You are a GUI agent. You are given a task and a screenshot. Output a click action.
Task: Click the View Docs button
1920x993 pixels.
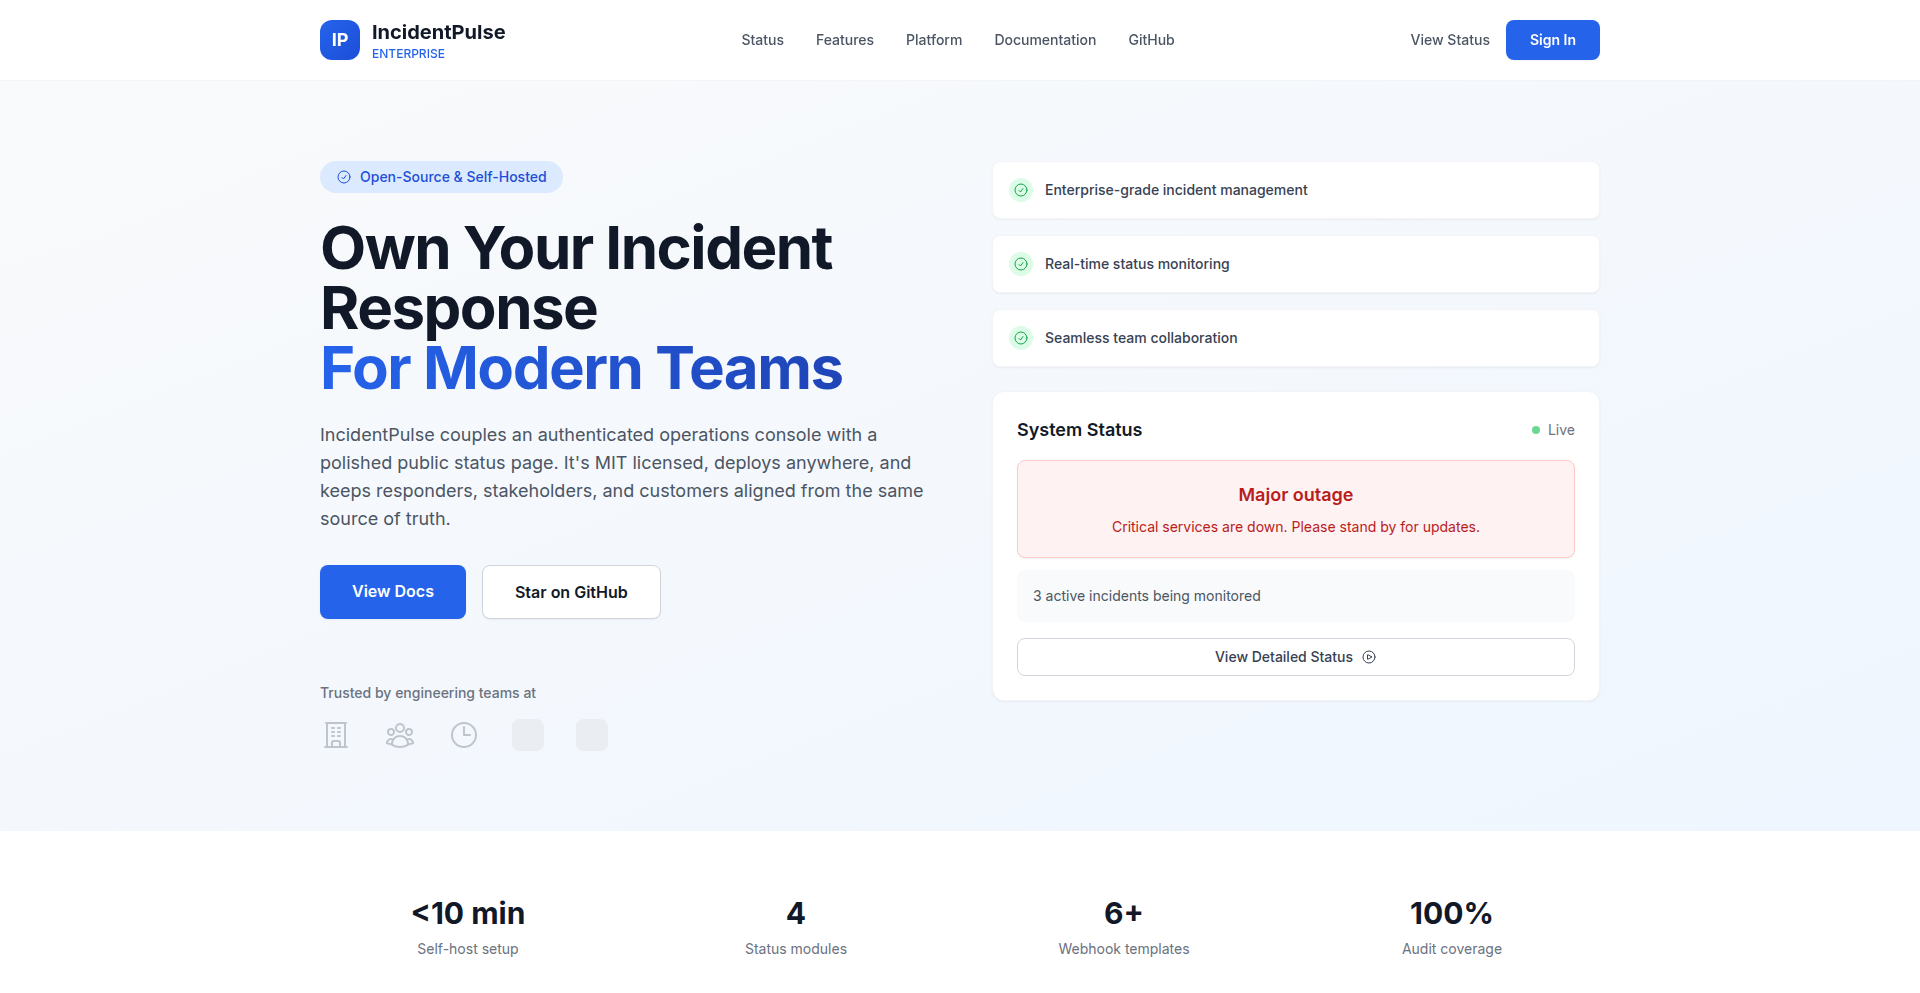coord(392,591)
